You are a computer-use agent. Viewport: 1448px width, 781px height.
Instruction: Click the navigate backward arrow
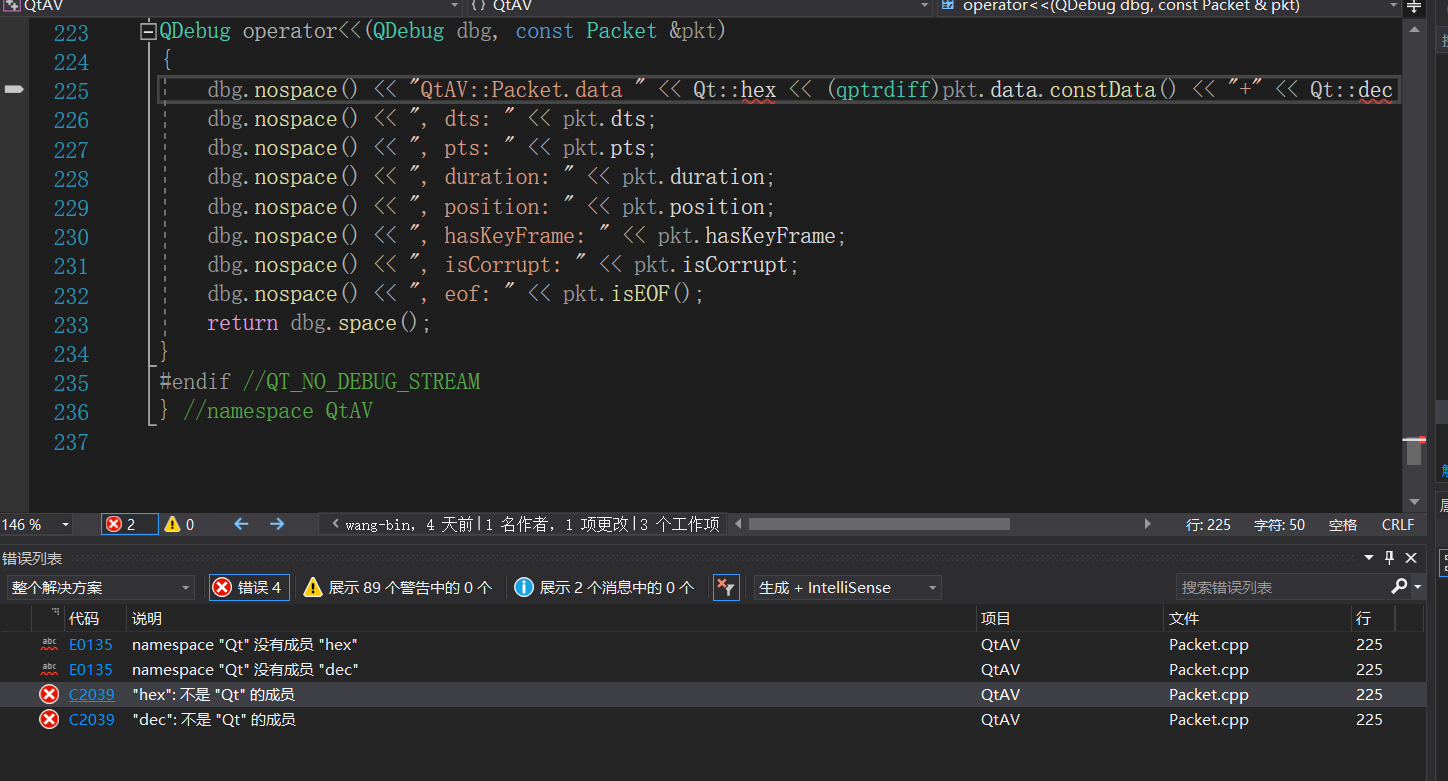tap(240, 523)
